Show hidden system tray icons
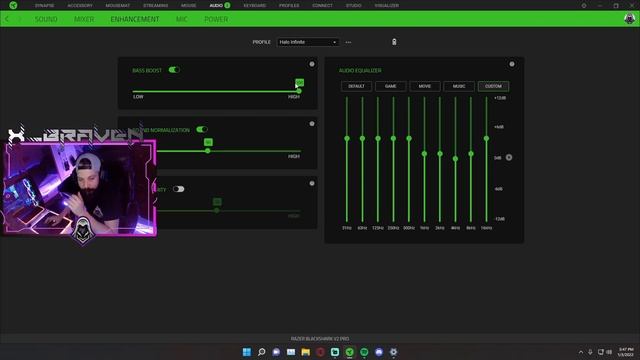This screenshot has height=360, width=640. coord(581,352)
